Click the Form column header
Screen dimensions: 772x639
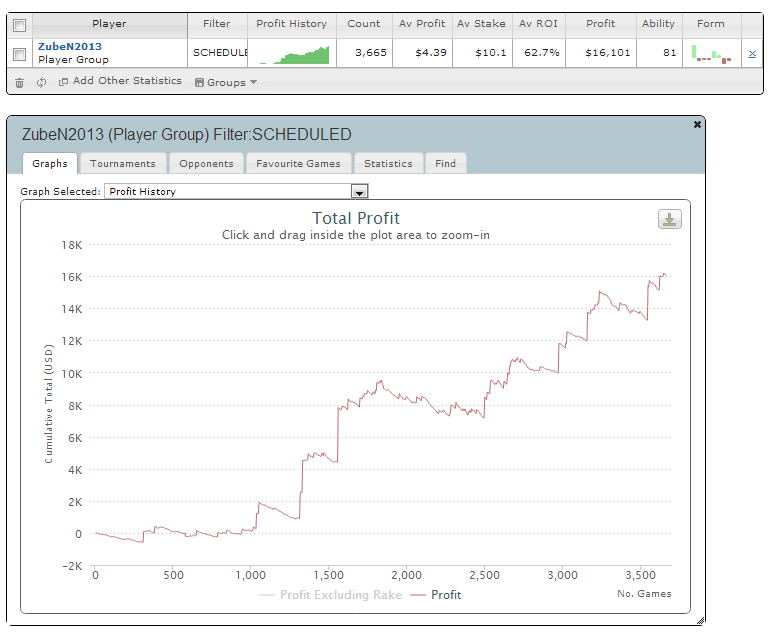711,24
